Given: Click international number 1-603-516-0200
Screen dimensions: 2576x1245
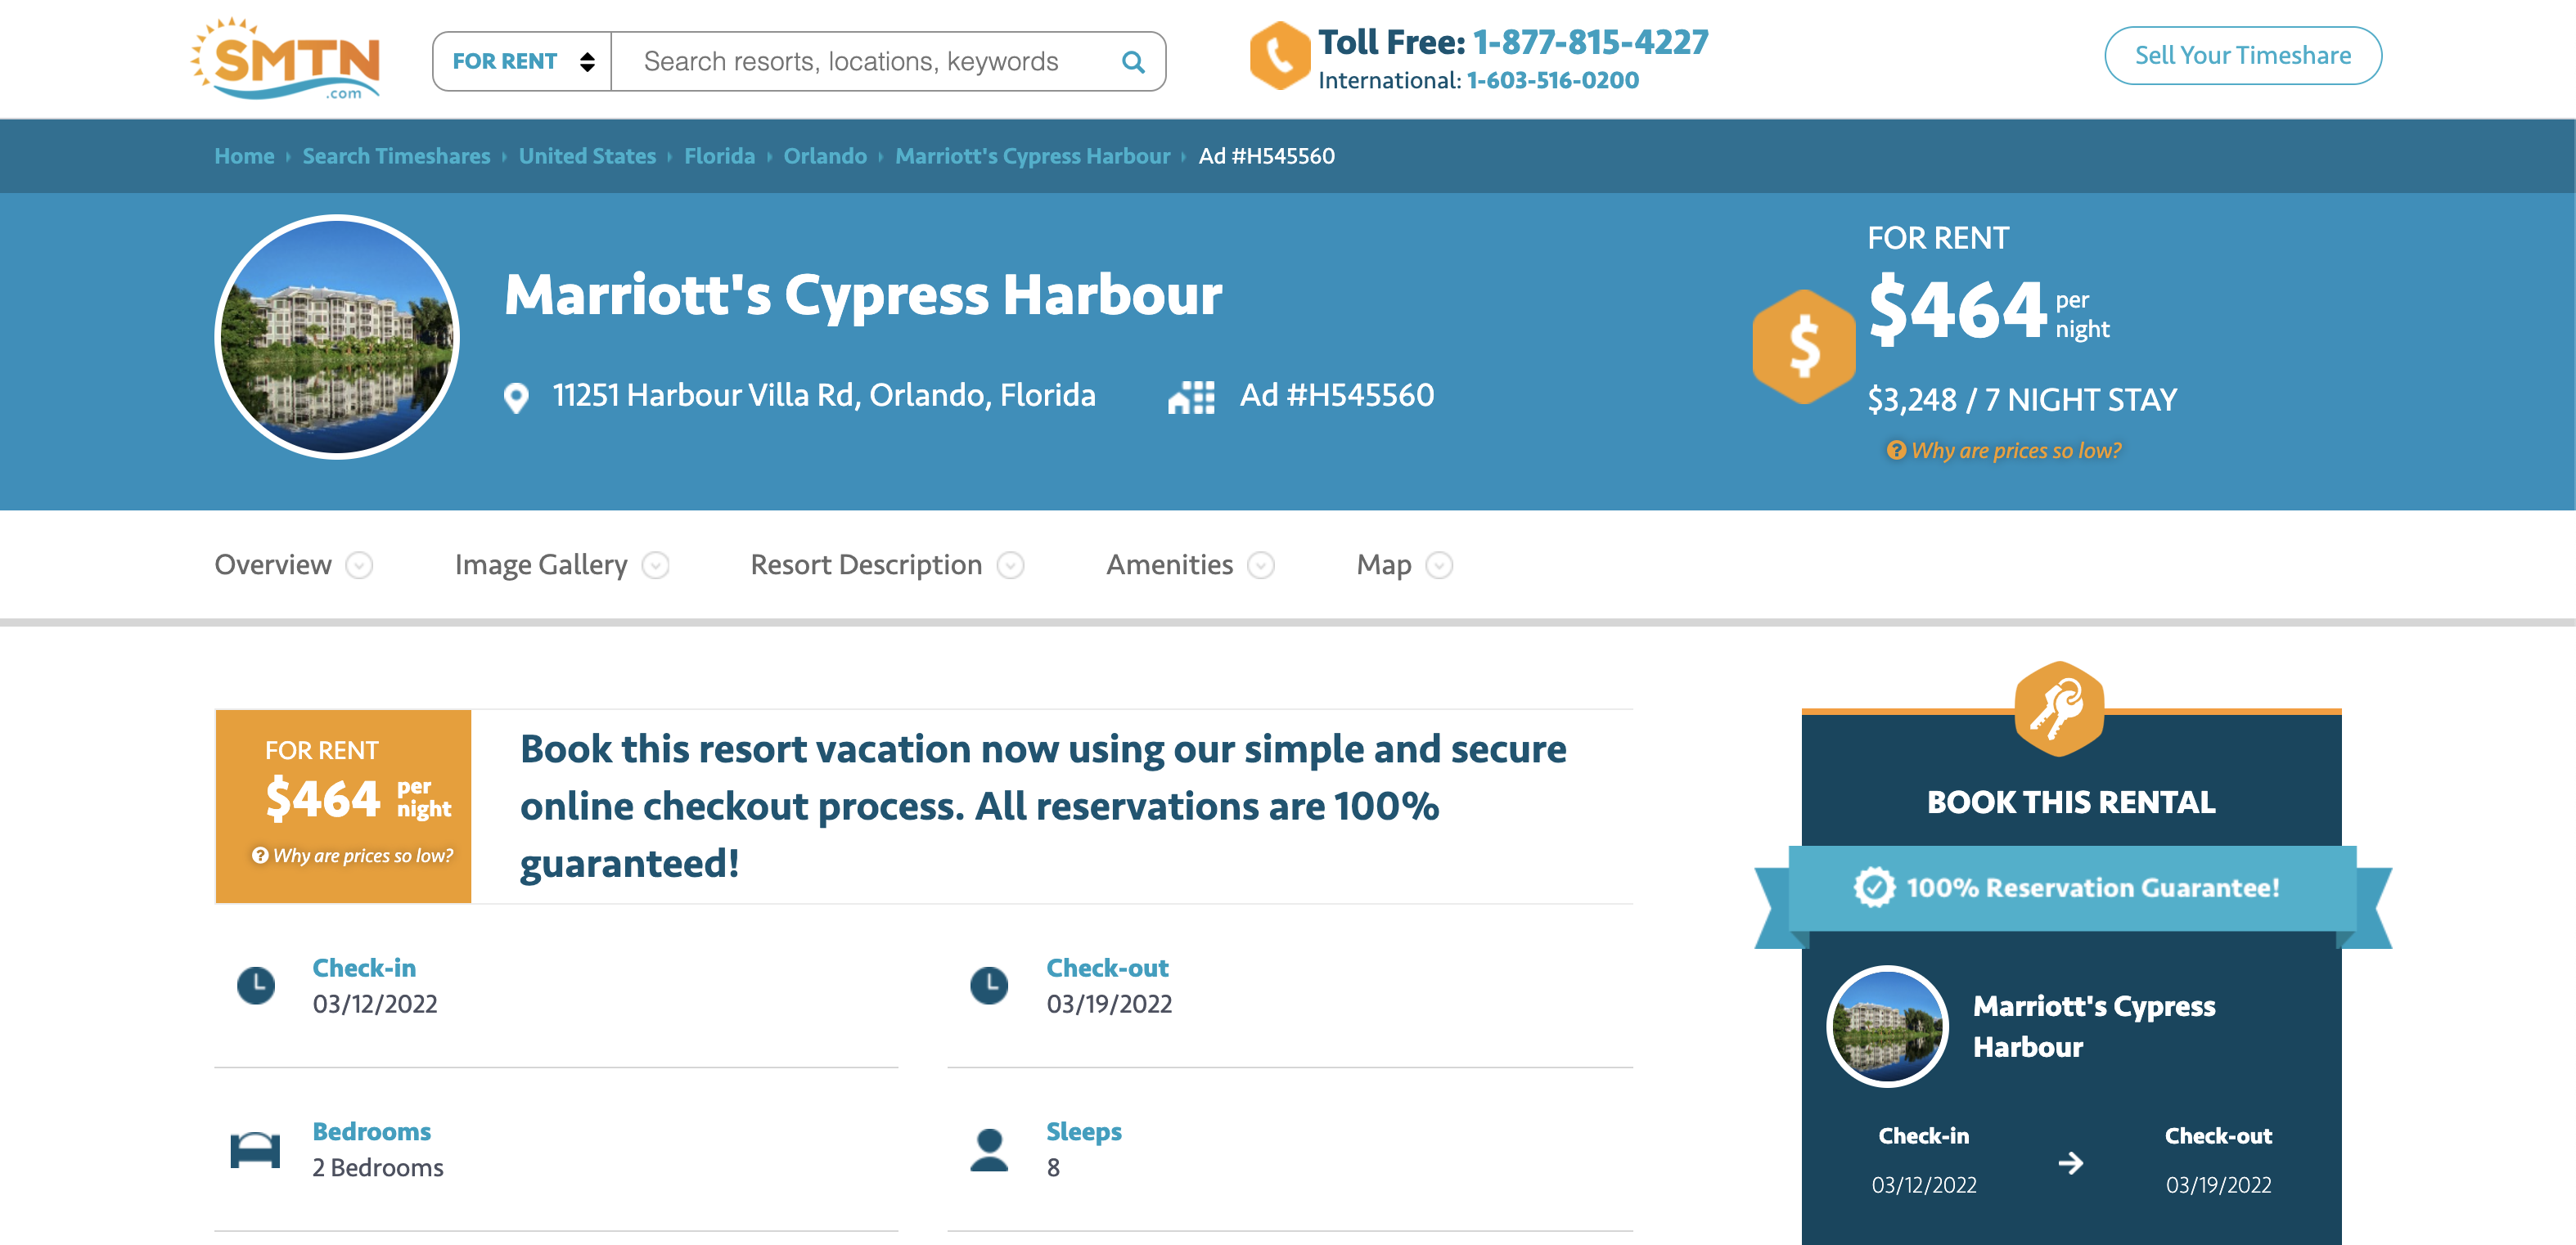Looking at the screenshot, I should tap(1552, 80).
